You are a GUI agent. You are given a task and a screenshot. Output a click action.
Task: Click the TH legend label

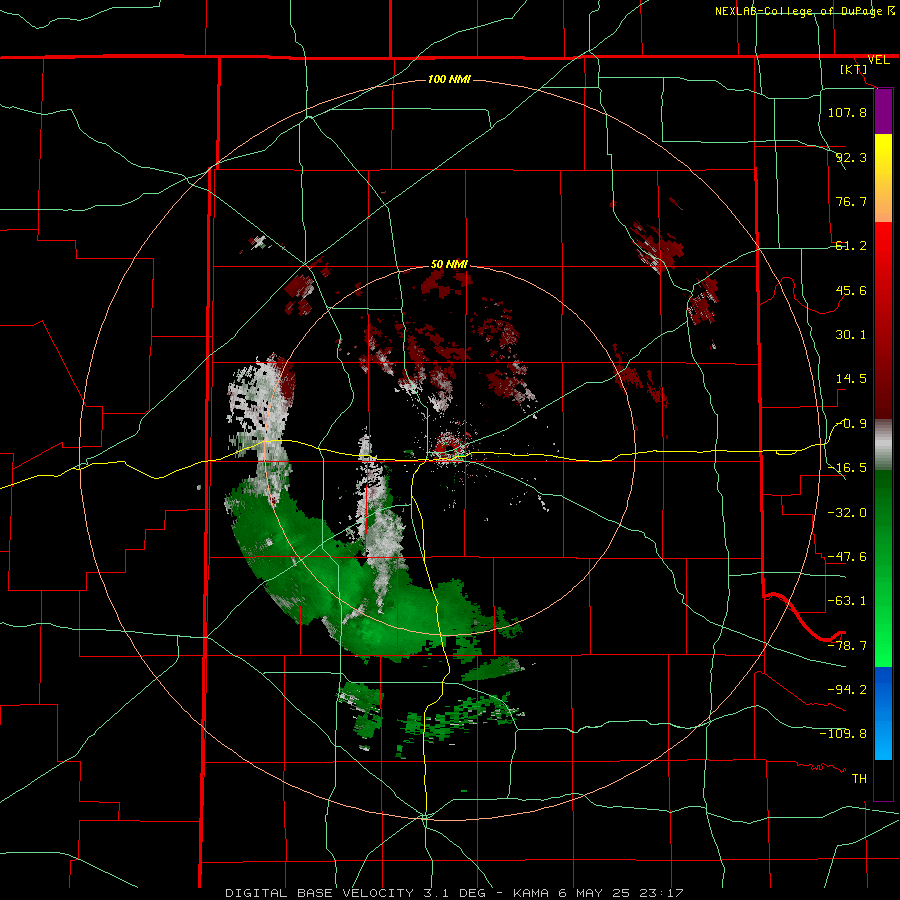859,779
